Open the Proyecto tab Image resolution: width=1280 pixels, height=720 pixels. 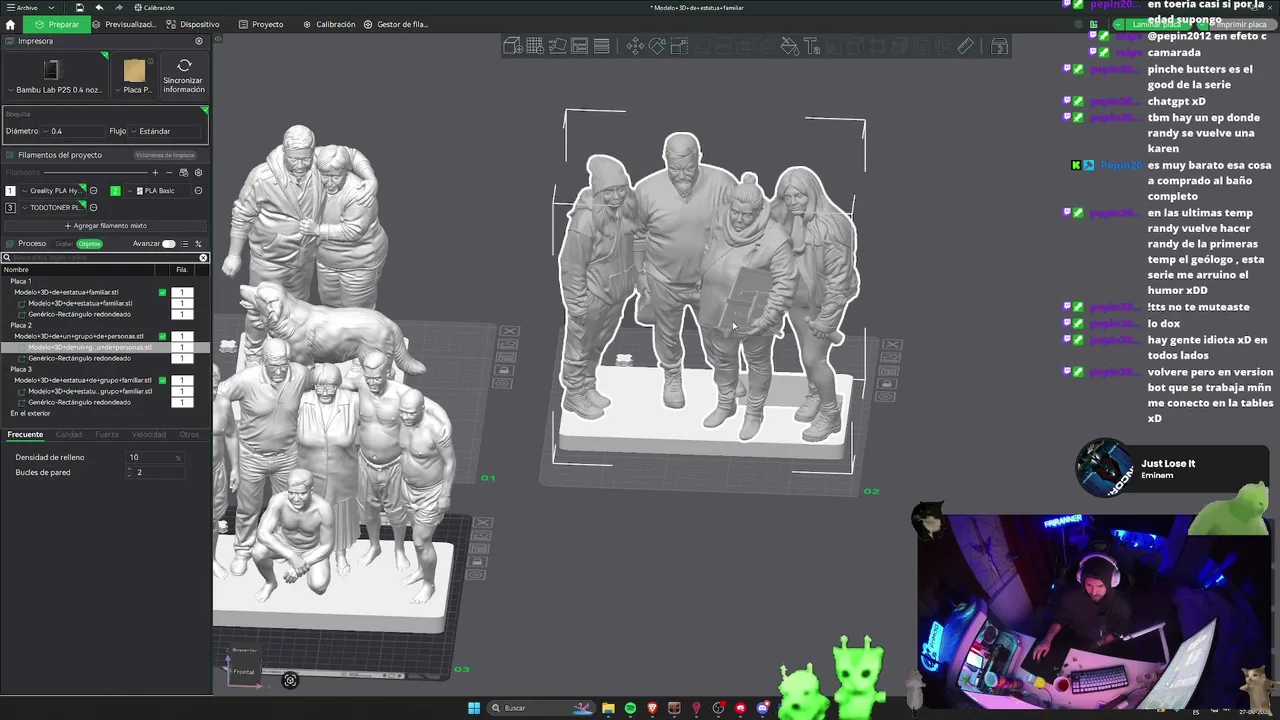click(261, 24)
